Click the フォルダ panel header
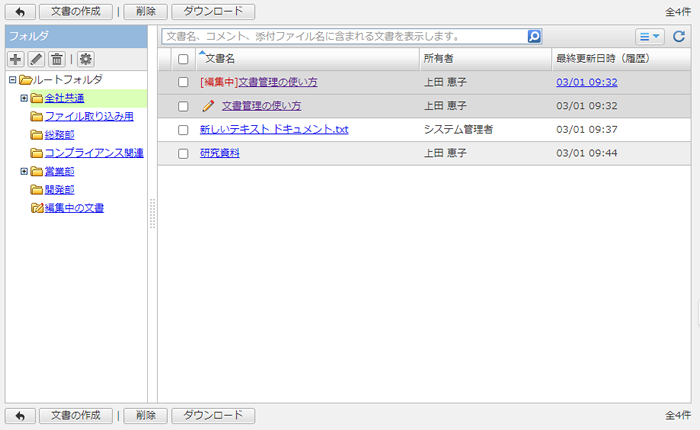 click(x=76, y=36)
